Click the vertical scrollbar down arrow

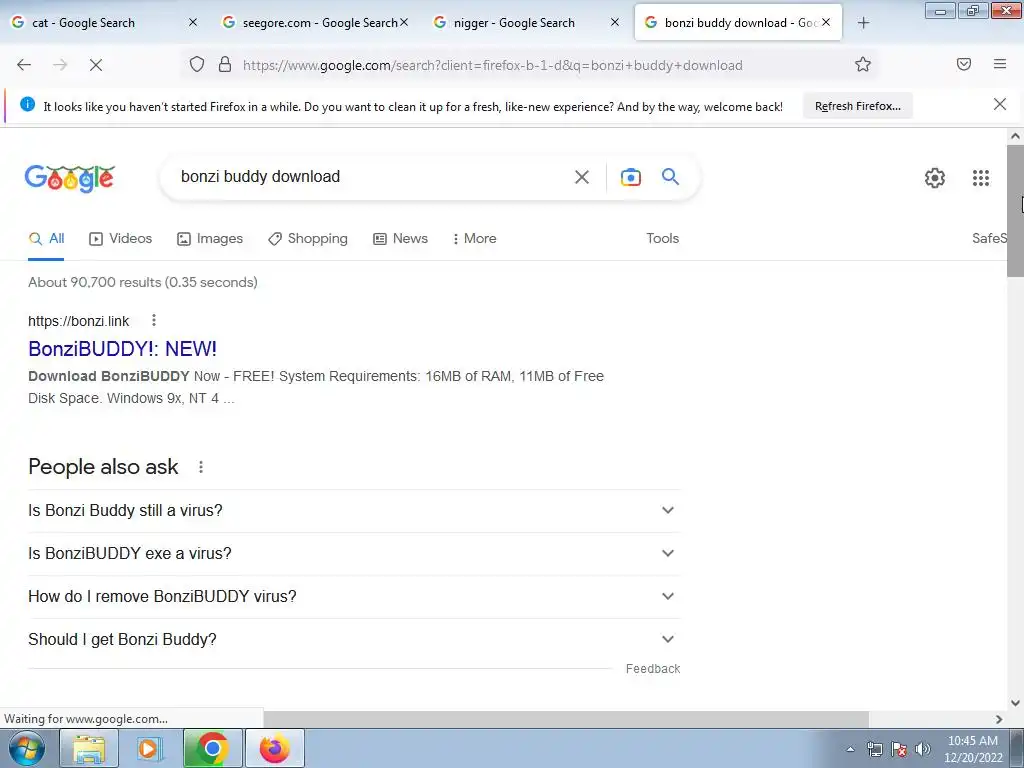[x=1015, y=703]
